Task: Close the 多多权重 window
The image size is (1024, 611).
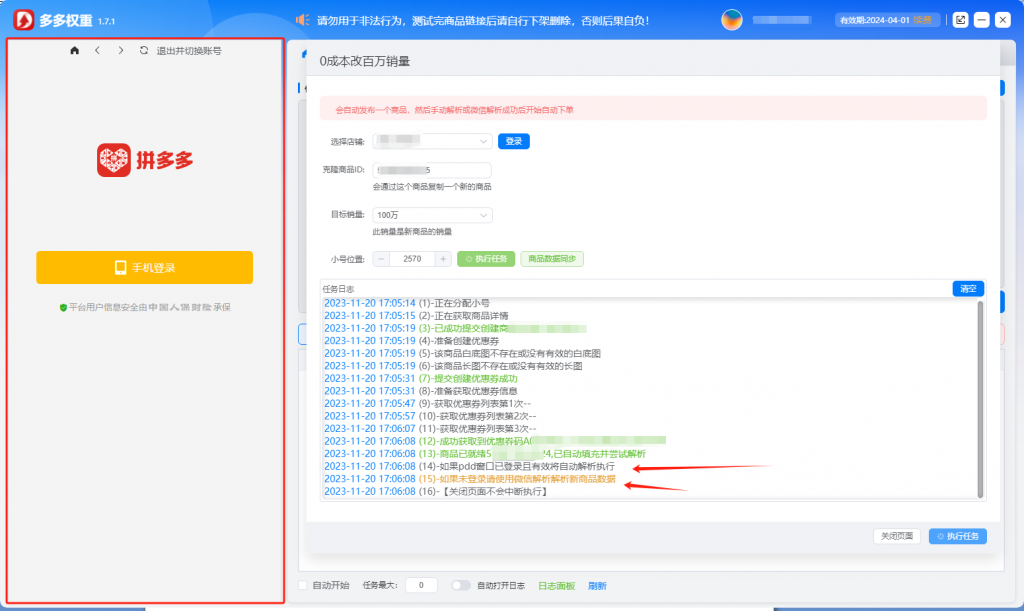Action: point(1002,20)
